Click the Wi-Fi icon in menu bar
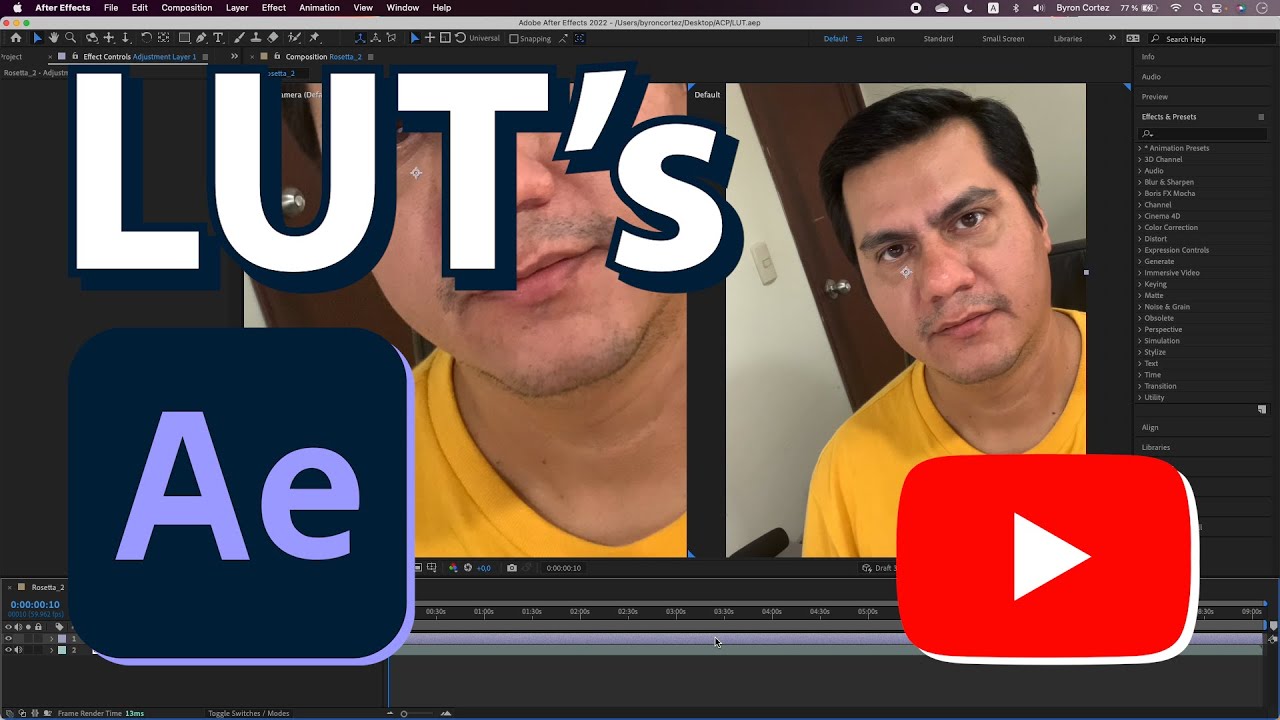Screen dimensions: 1280x720 pos(1175,8)
